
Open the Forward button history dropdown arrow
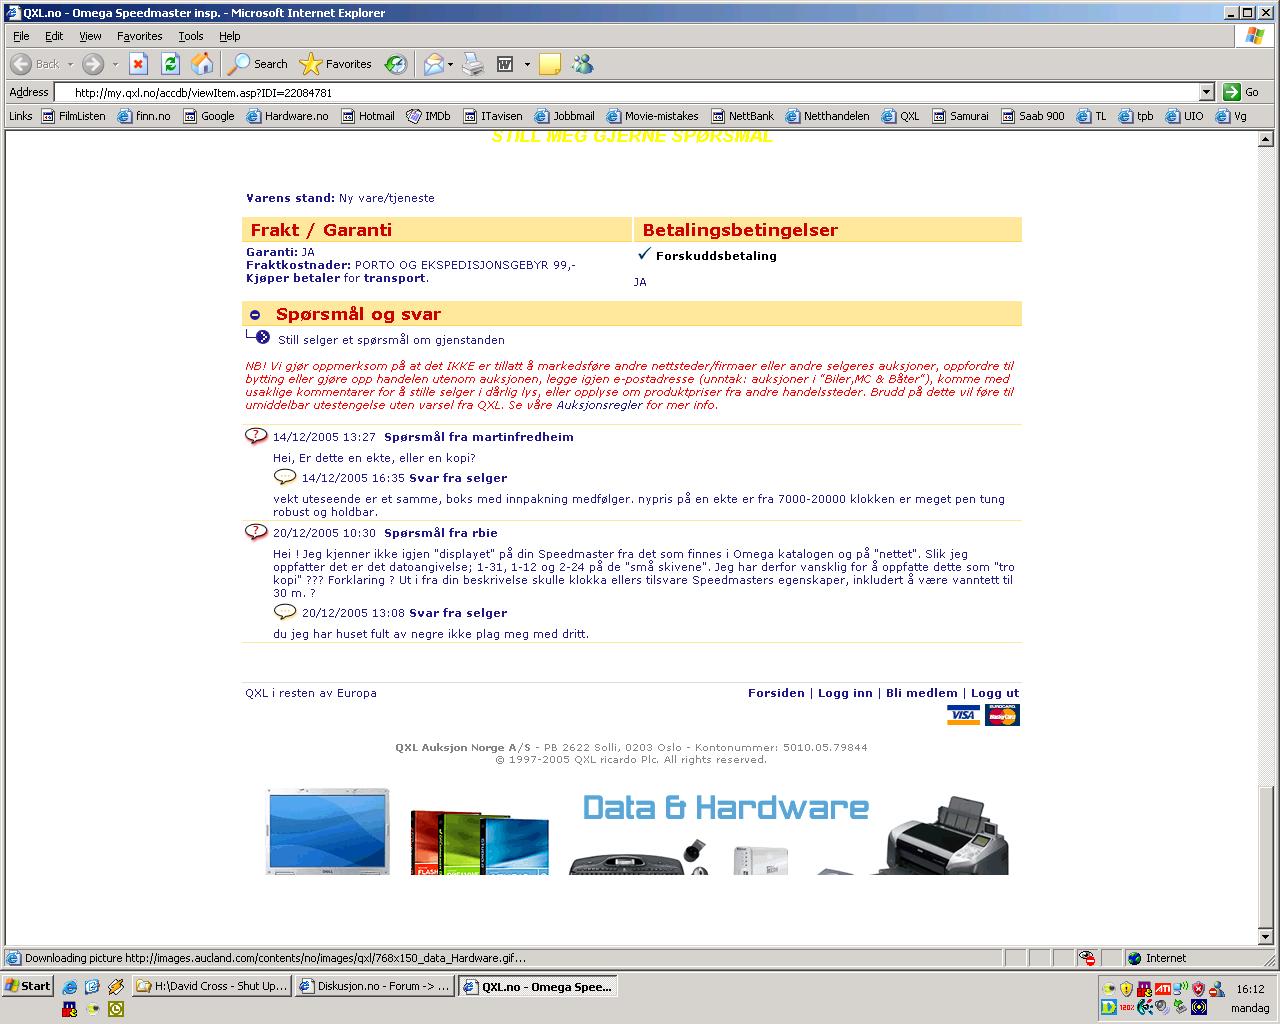114,64
